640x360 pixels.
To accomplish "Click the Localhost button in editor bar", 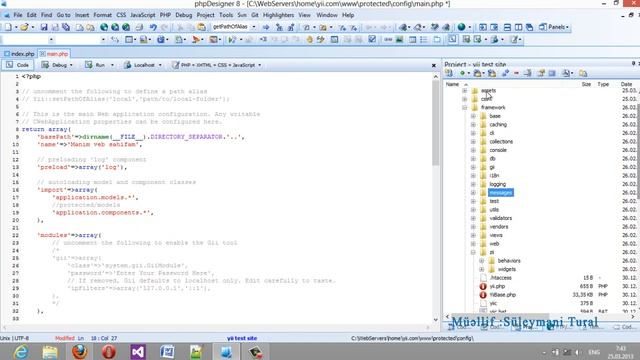I will pos(140,65).
